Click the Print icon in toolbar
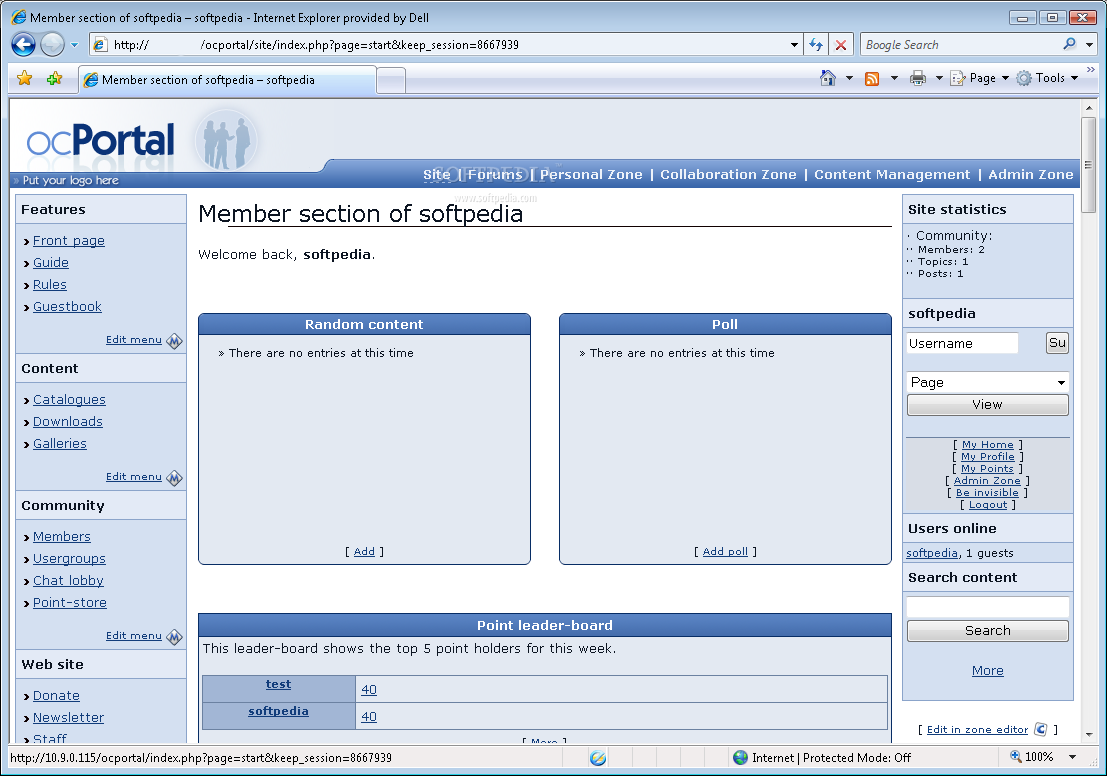Image resolution: width=1107 pixels, height=776 pixels. coord(917,78)
